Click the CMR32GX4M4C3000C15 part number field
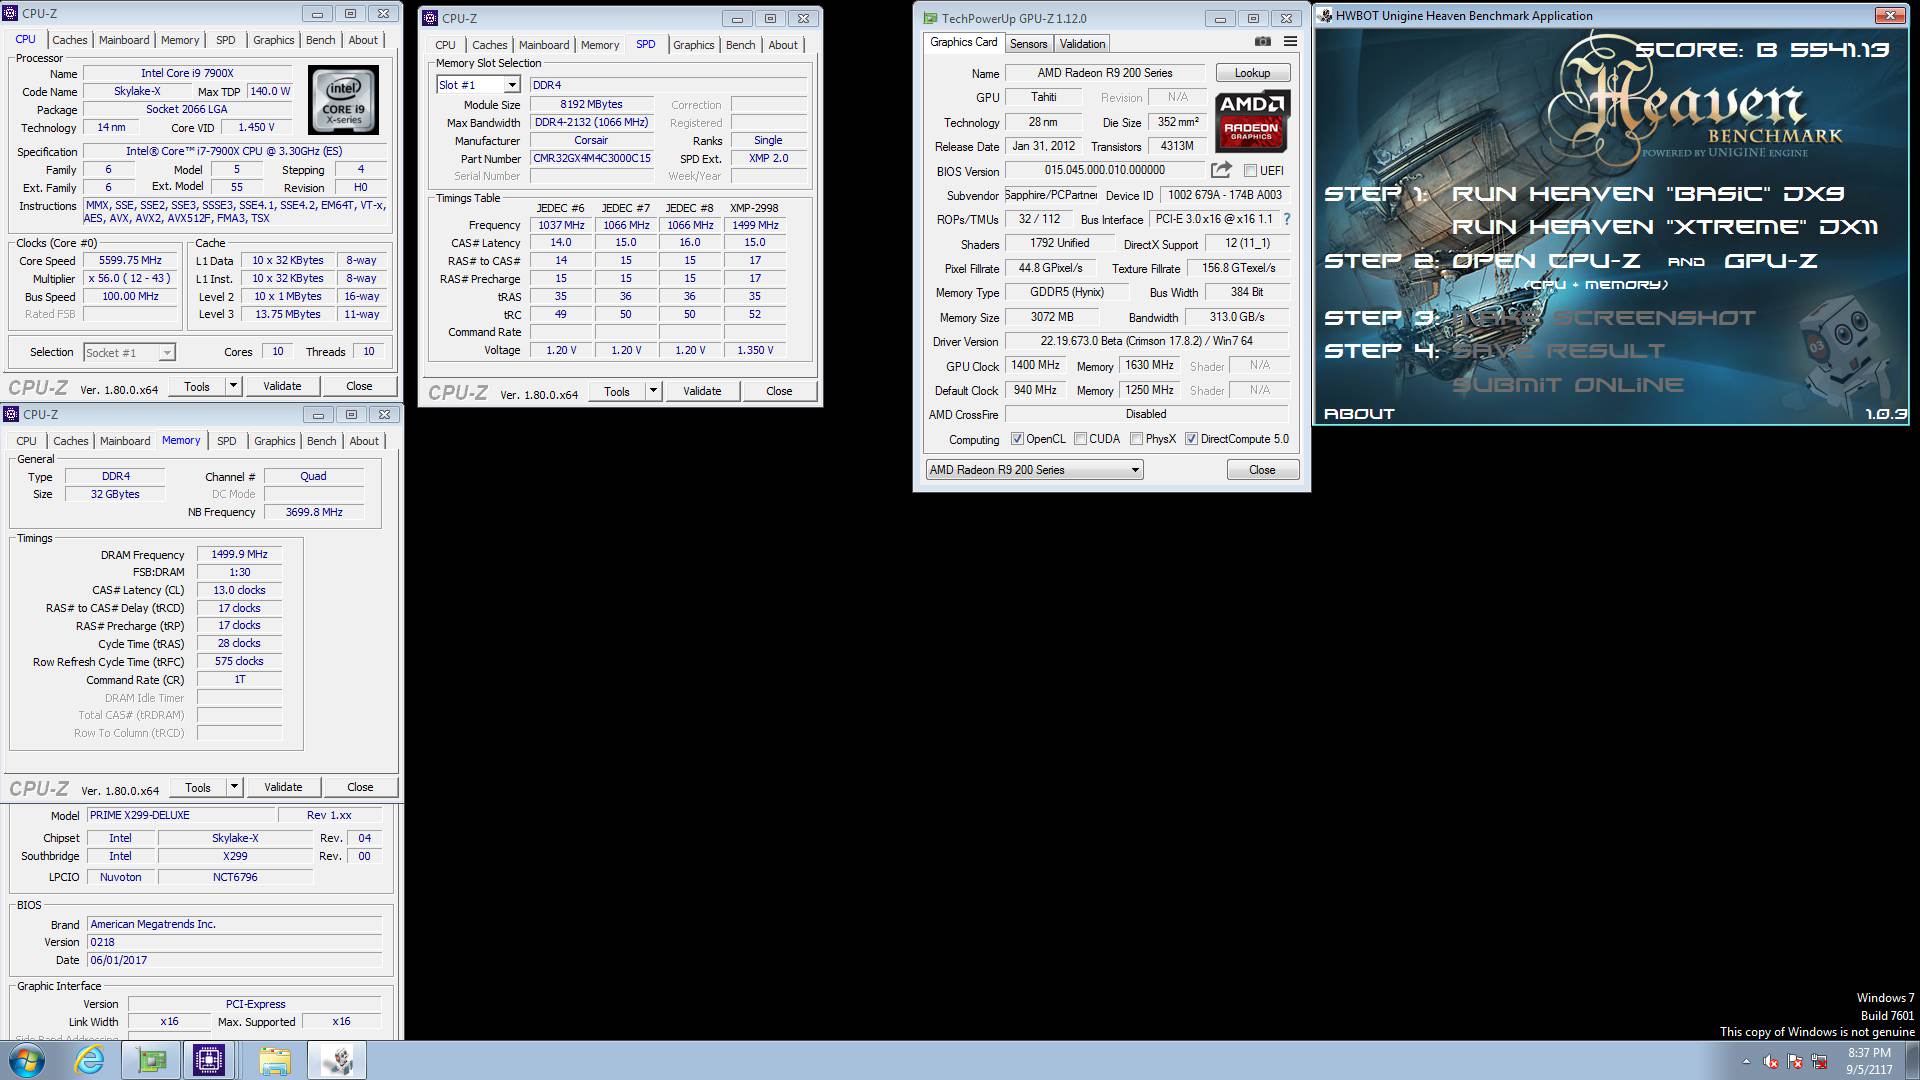The image size is (1920, 1080). [x=592, y=158]
